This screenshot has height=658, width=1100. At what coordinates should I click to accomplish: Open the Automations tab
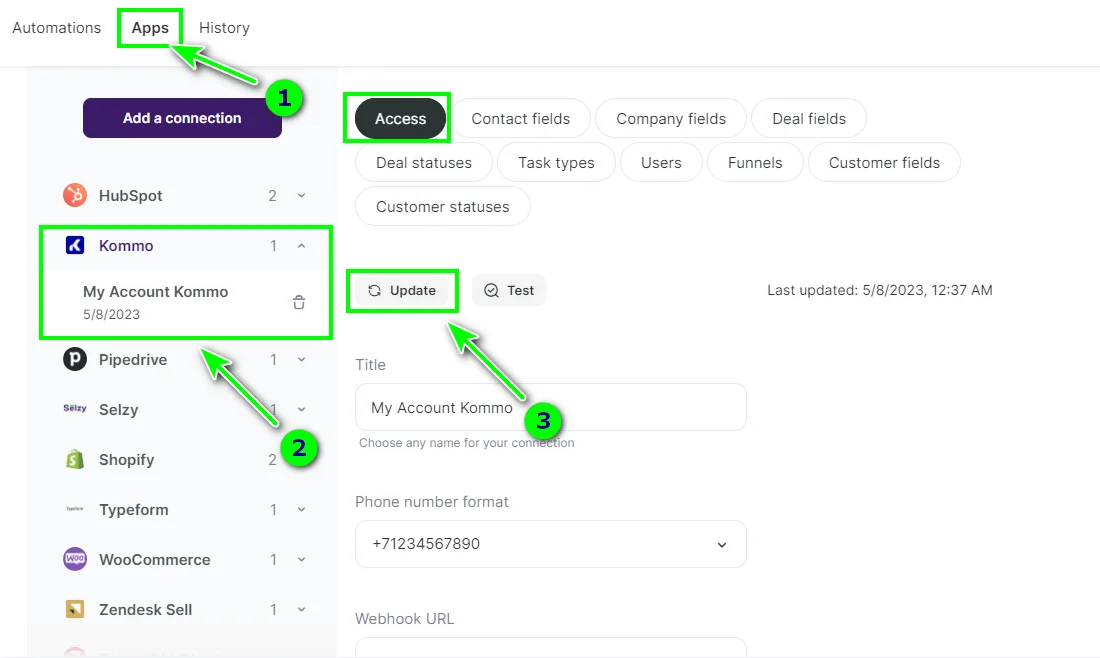tap(56, 27)
